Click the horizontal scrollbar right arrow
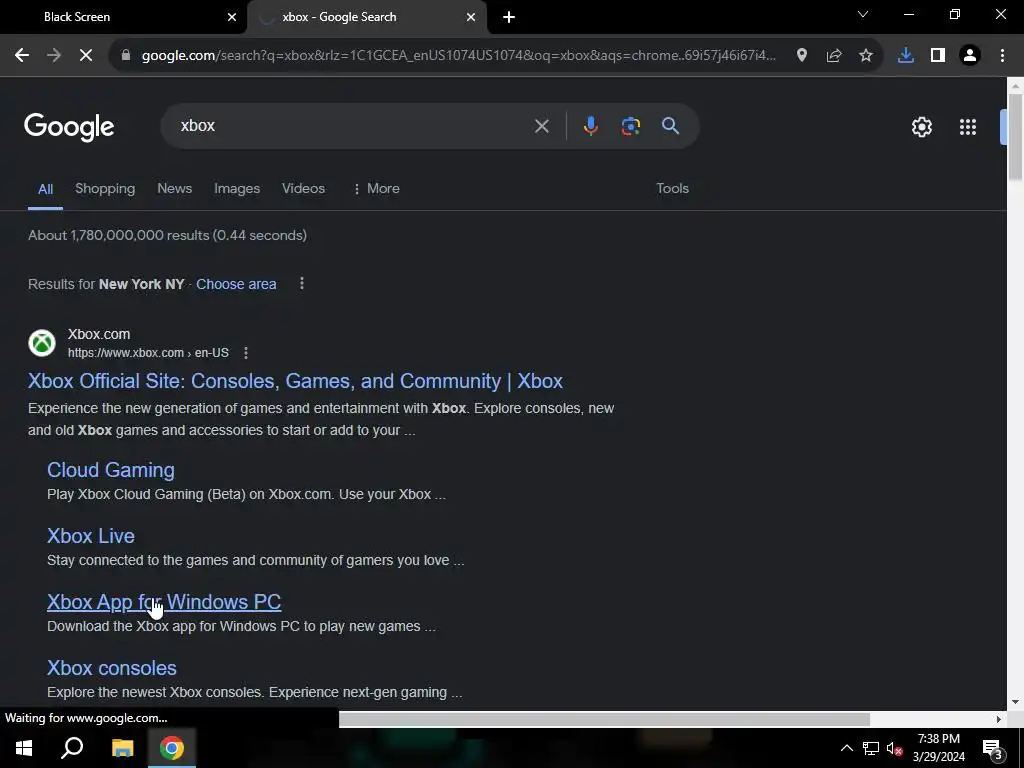 click(998, 719)
